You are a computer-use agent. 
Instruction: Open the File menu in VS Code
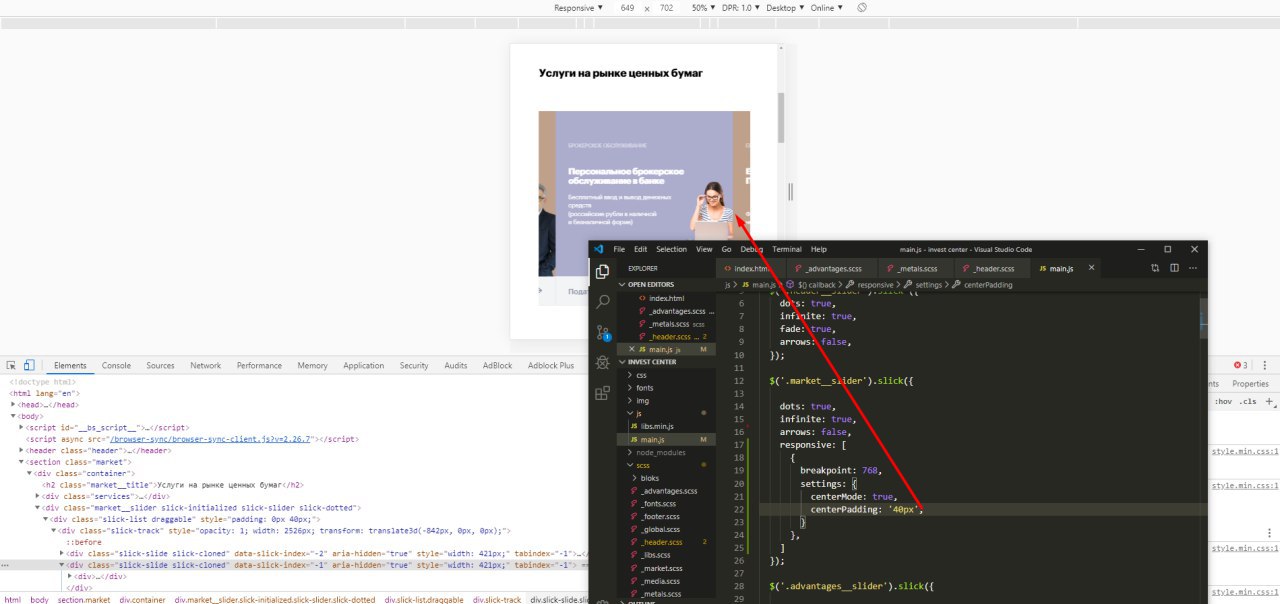click(619, 249)
